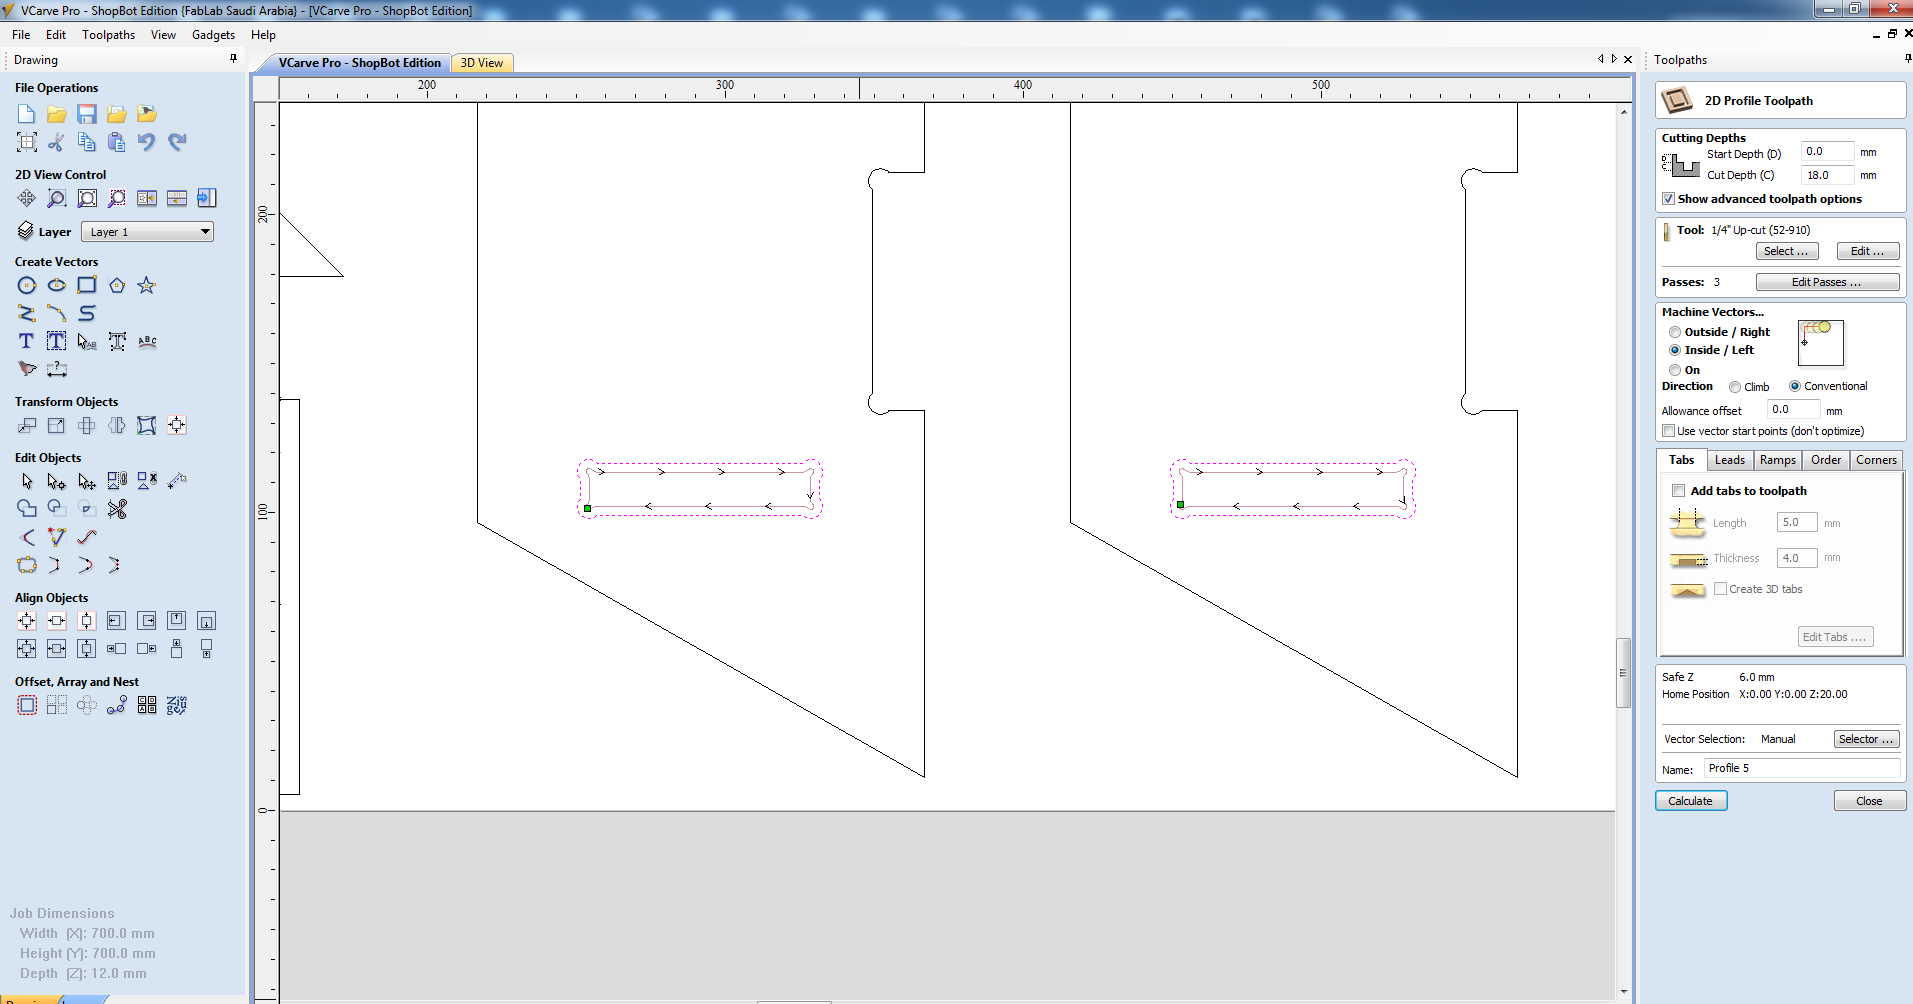Open the Dimension measuring tool with question mark
The image size is (1913, 1004).
pyautogui.click(x=57, y=369)
